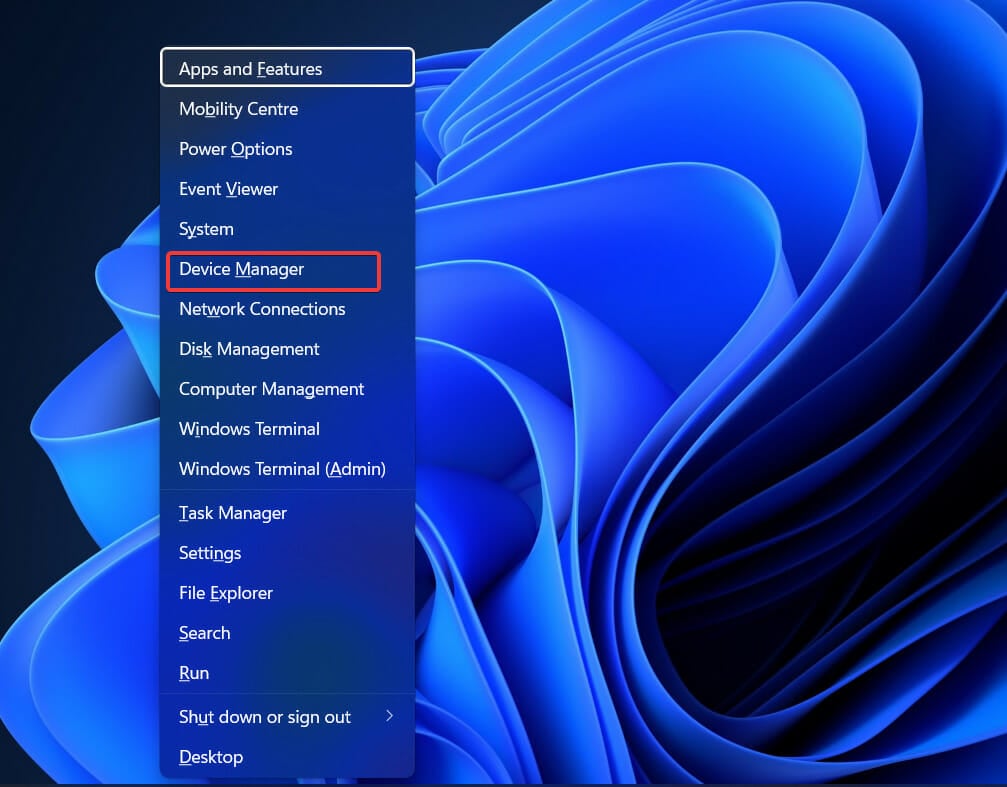
Task: View Network Connections
Action: coord(262,309)
